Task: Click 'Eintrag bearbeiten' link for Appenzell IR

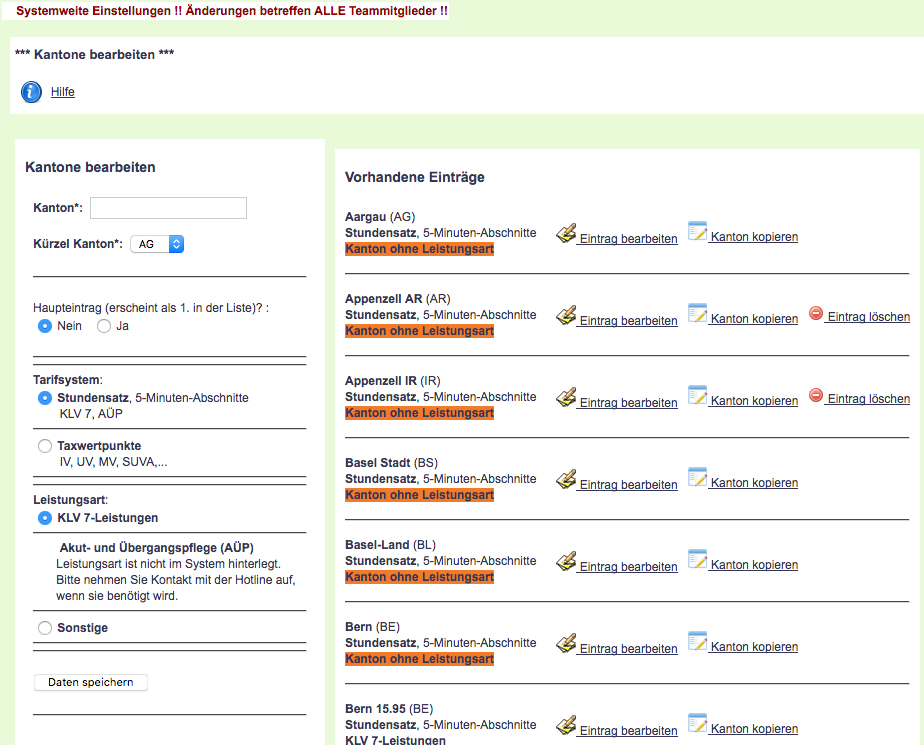Action: click(628, 403)
